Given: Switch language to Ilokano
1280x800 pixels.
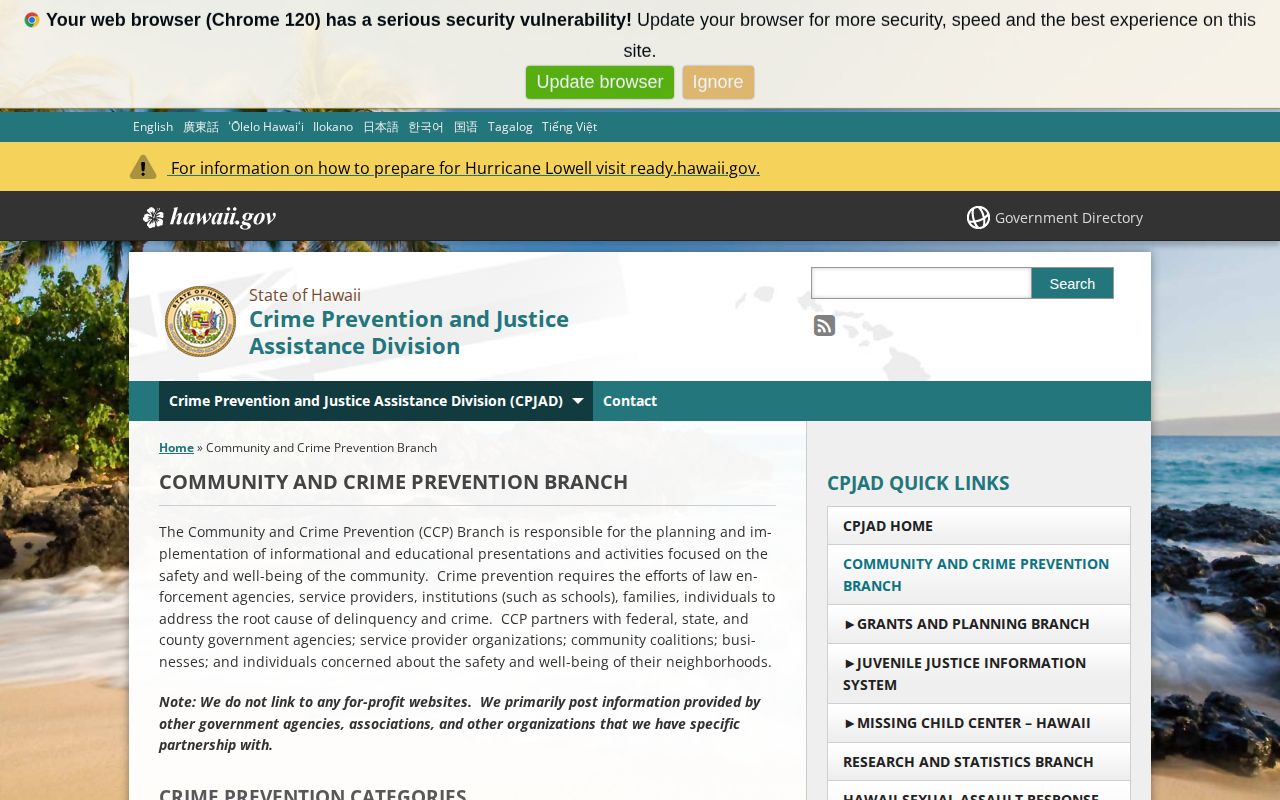Looking at the screenshot, I should pos(333,126).
